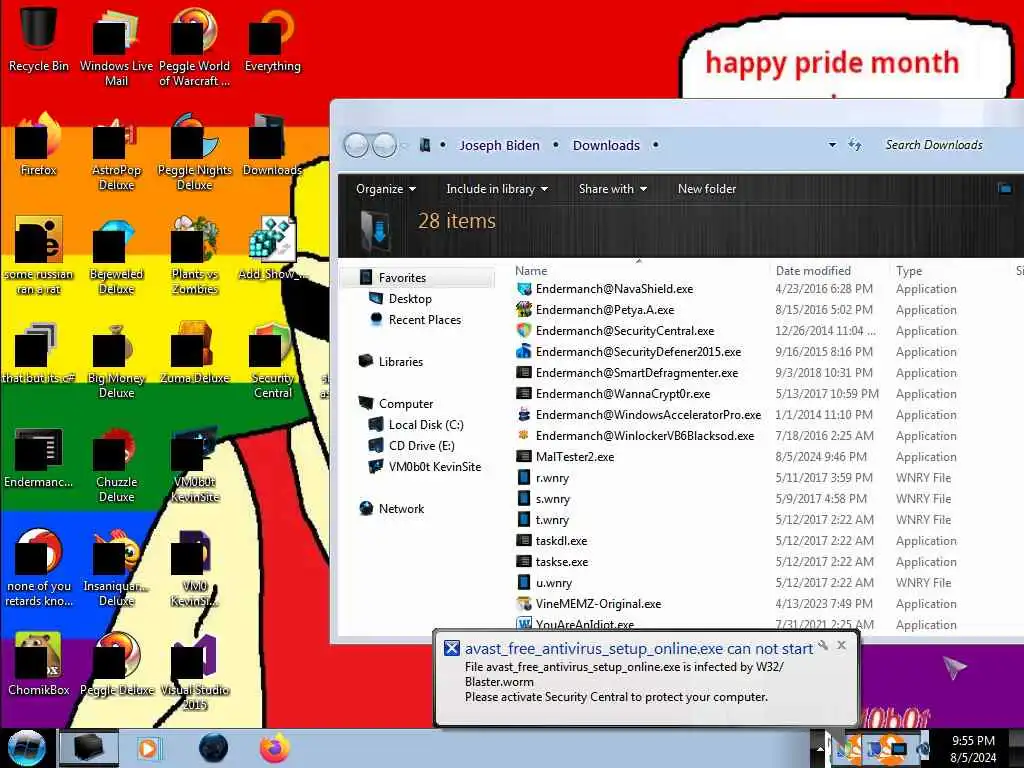Viewport: 1024px width, 768px height.
Task: Select the Chuzzle Deluxe desktop icon
Action: 116,464
